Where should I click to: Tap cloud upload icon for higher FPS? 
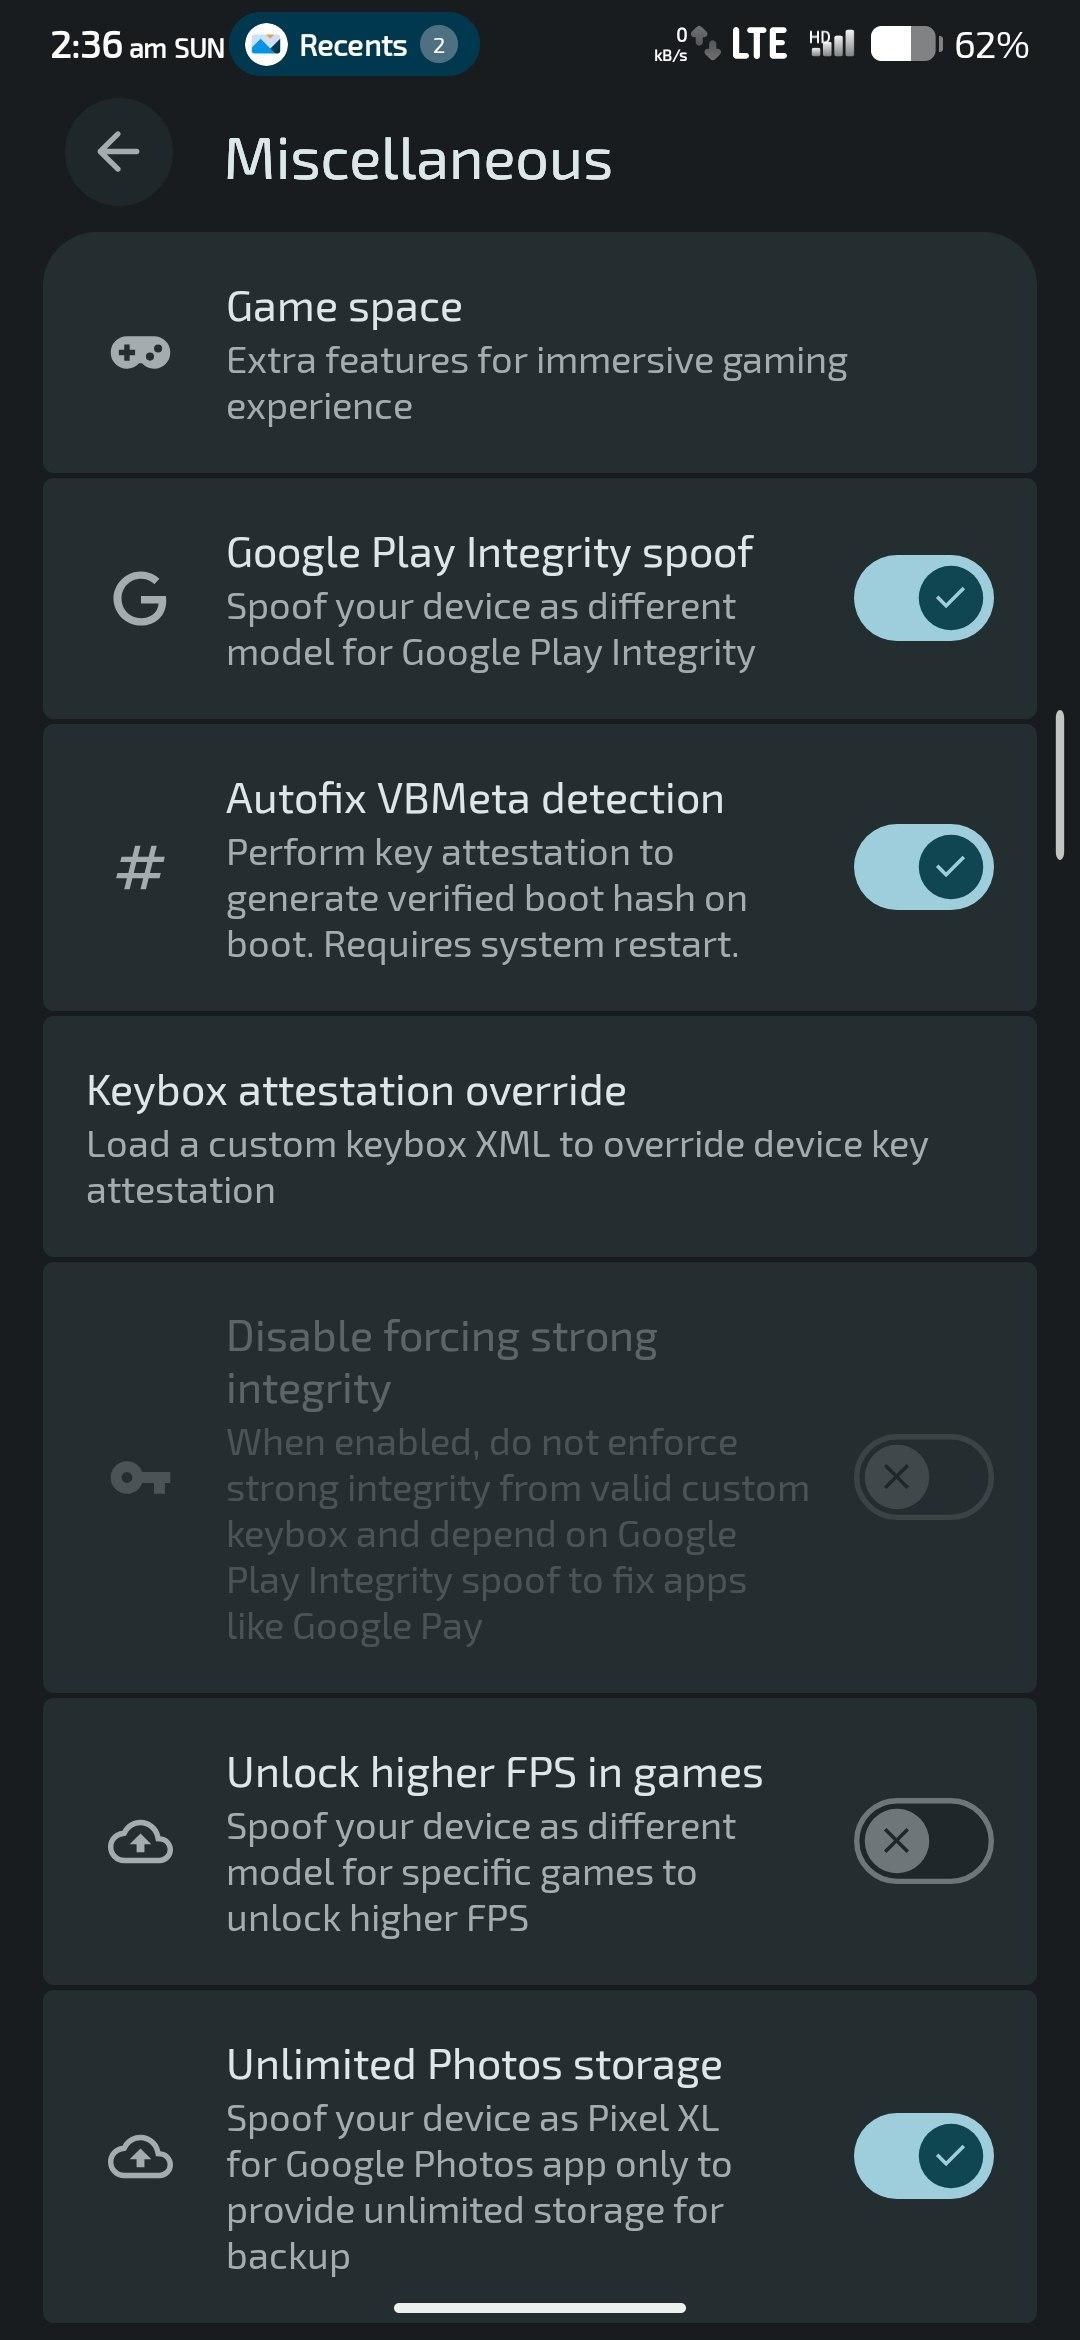click(x=140, y=1841)
